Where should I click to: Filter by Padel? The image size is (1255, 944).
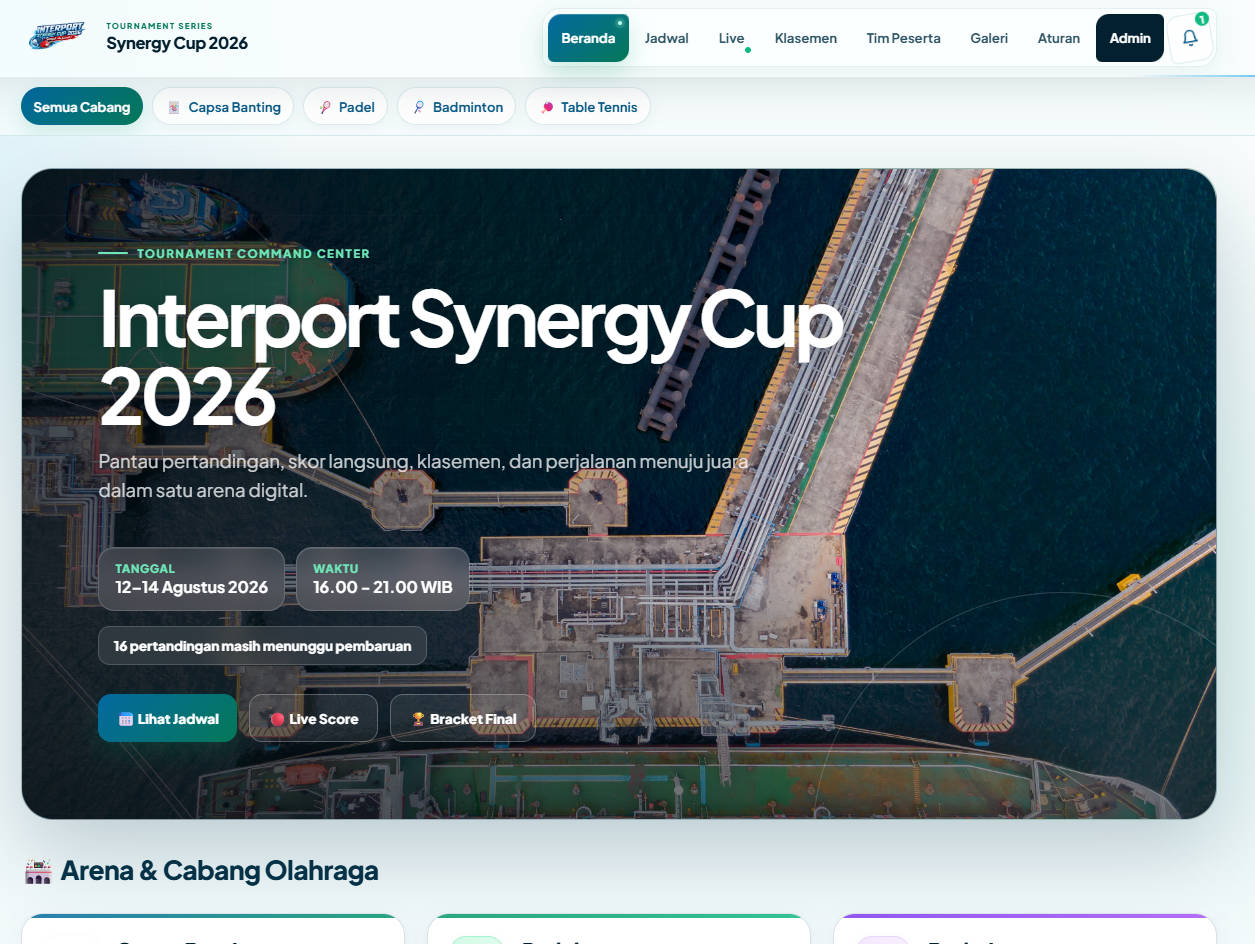[x=345, y=107]
